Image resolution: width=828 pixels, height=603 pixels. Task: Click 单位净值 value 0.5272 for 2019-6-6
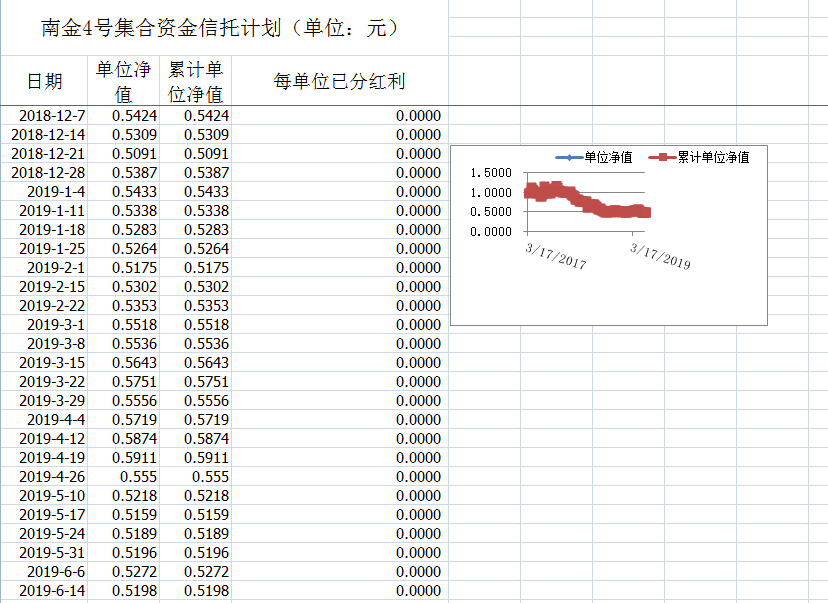point(124,572)
